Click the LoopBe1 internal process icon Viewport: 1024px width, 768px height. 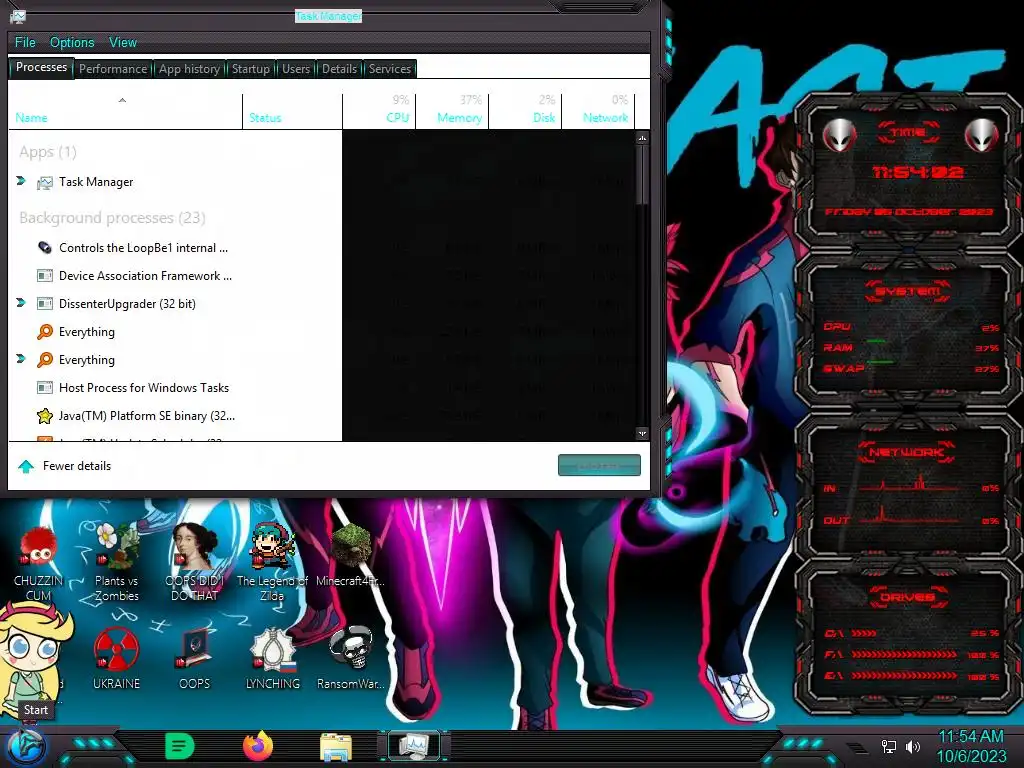pos(44,248)
